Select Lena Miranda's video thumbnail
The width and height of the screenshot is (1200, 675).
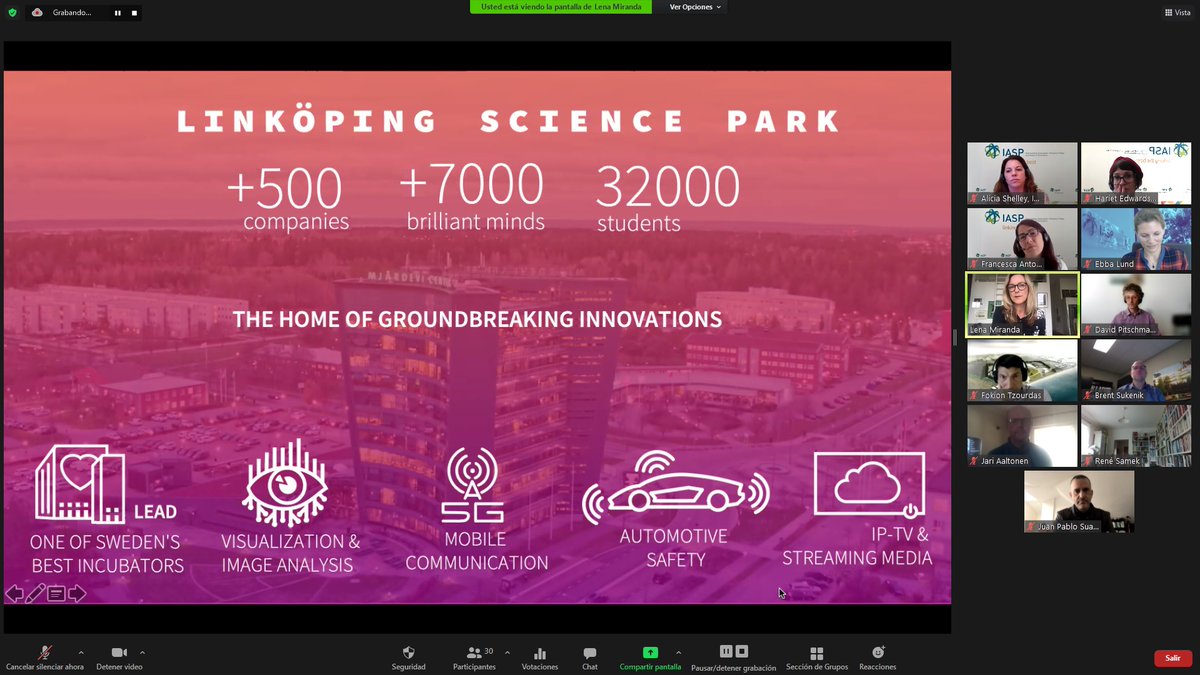1021,304
